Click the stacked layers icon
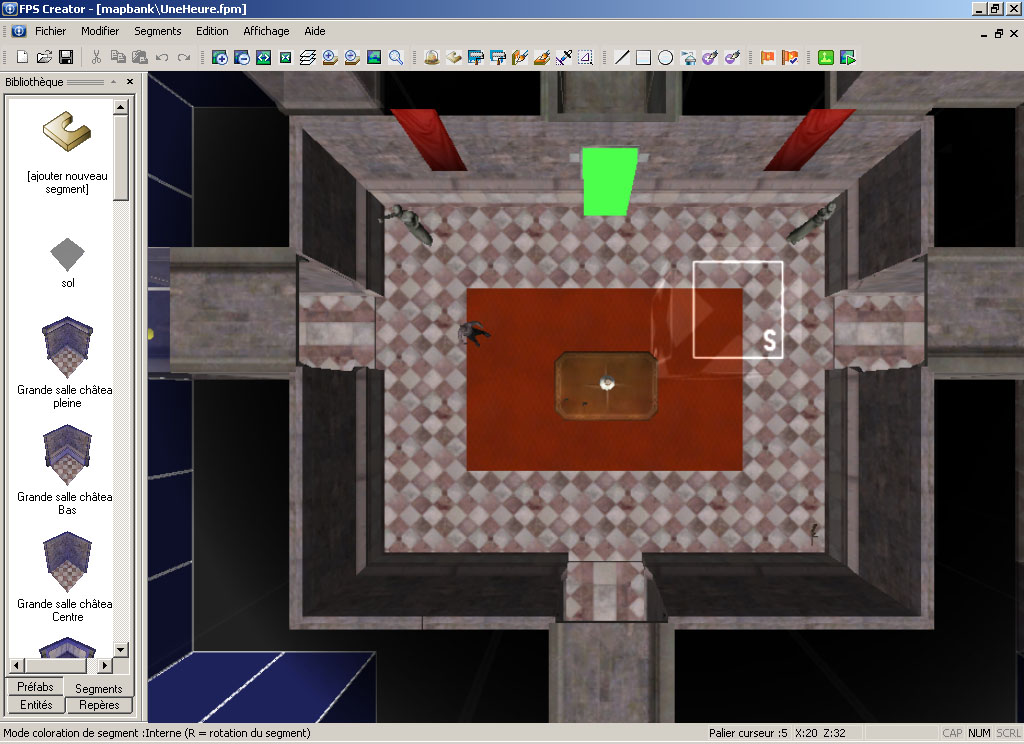 click(x=308, y=57)
